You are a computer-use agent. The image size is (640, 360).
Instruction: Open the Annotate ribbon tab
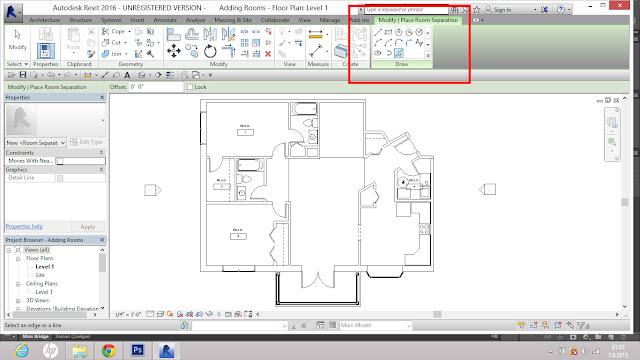(x=165, y=20)
